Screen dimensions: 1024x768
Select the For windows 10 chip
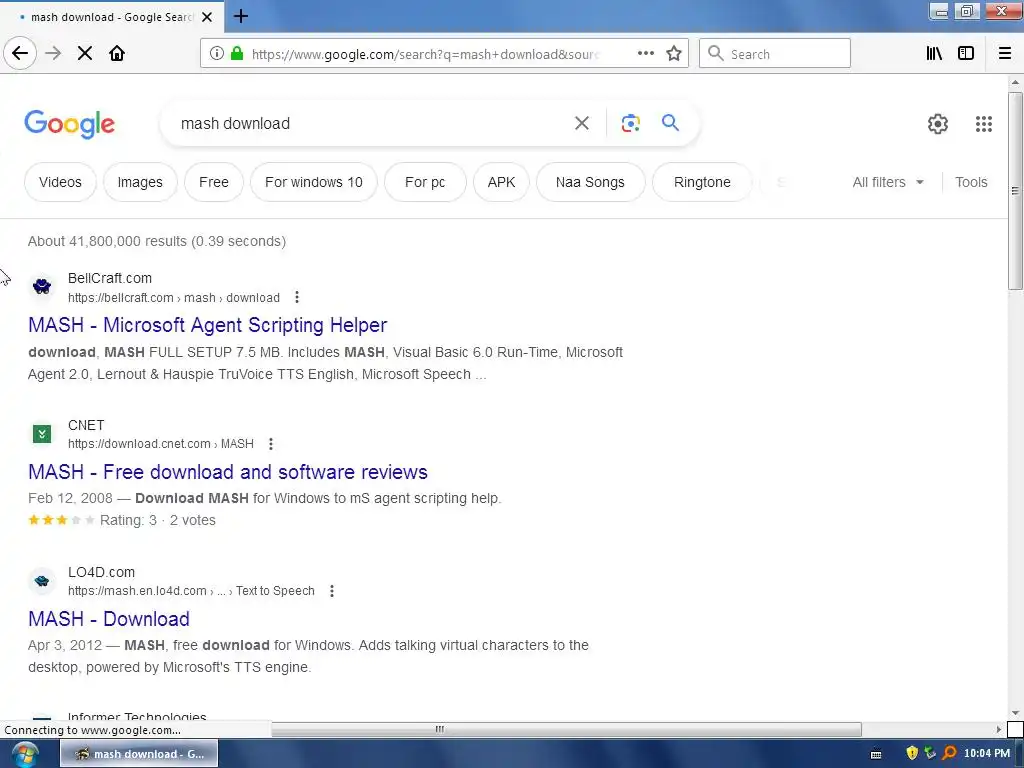tap(313, 182)
